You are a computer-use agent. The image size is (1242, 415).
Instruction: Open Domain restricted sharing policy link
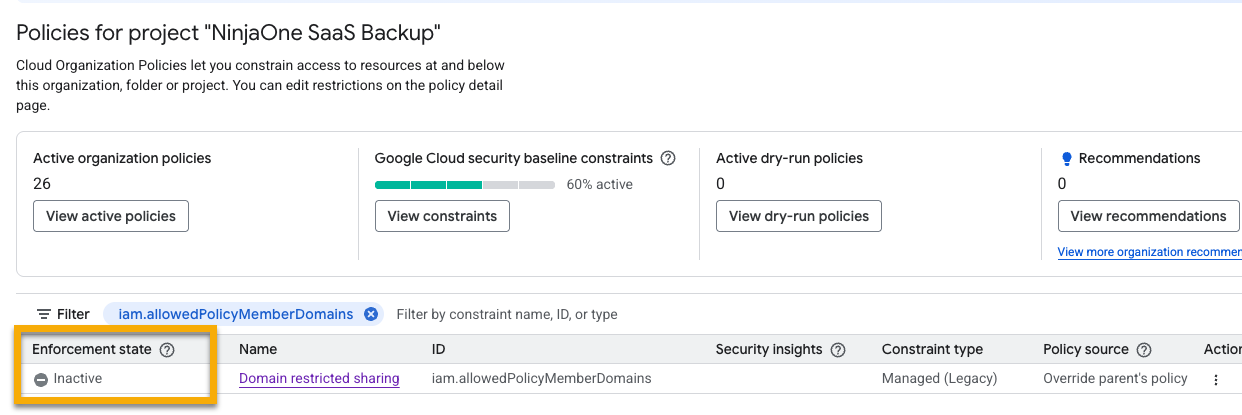319,379
